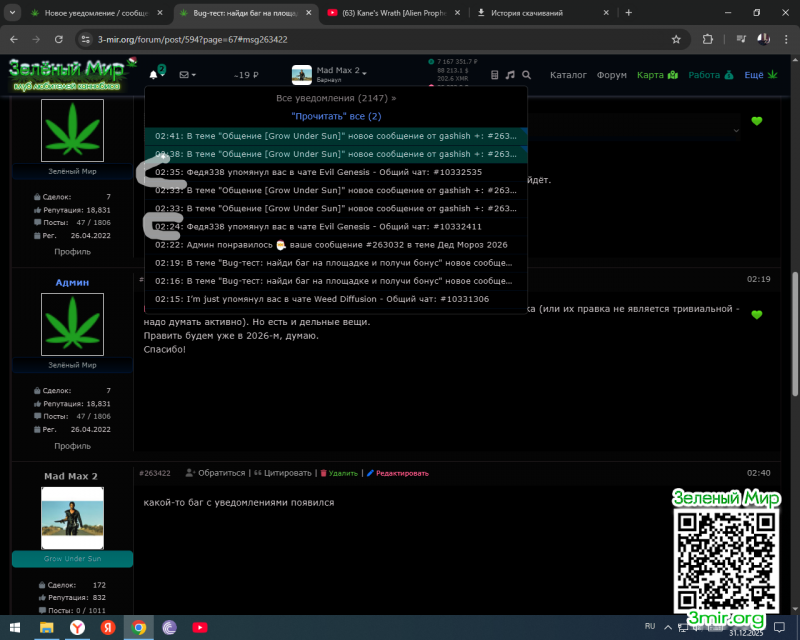Click the Карта link in header

(x=657, y=75)
